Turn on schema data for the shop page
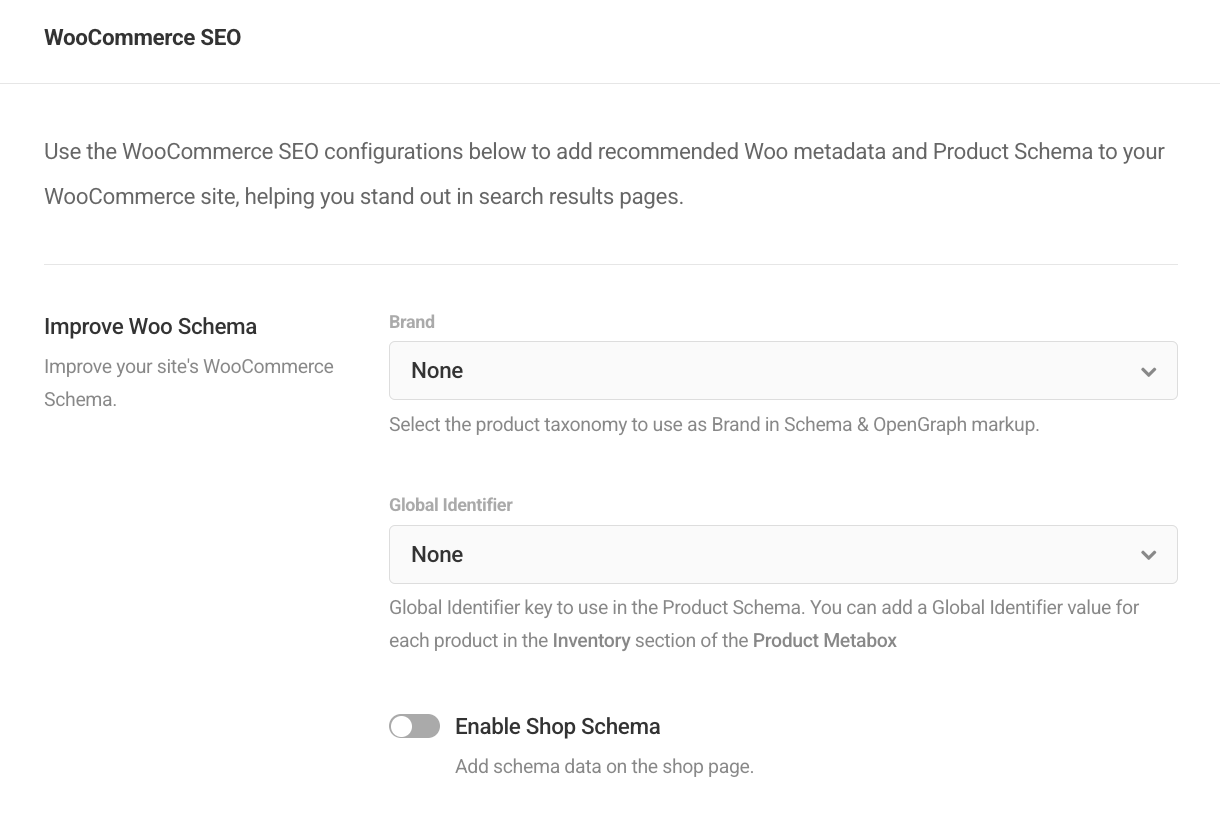This screenshot has height=819, width=1220. click(414, 726)
